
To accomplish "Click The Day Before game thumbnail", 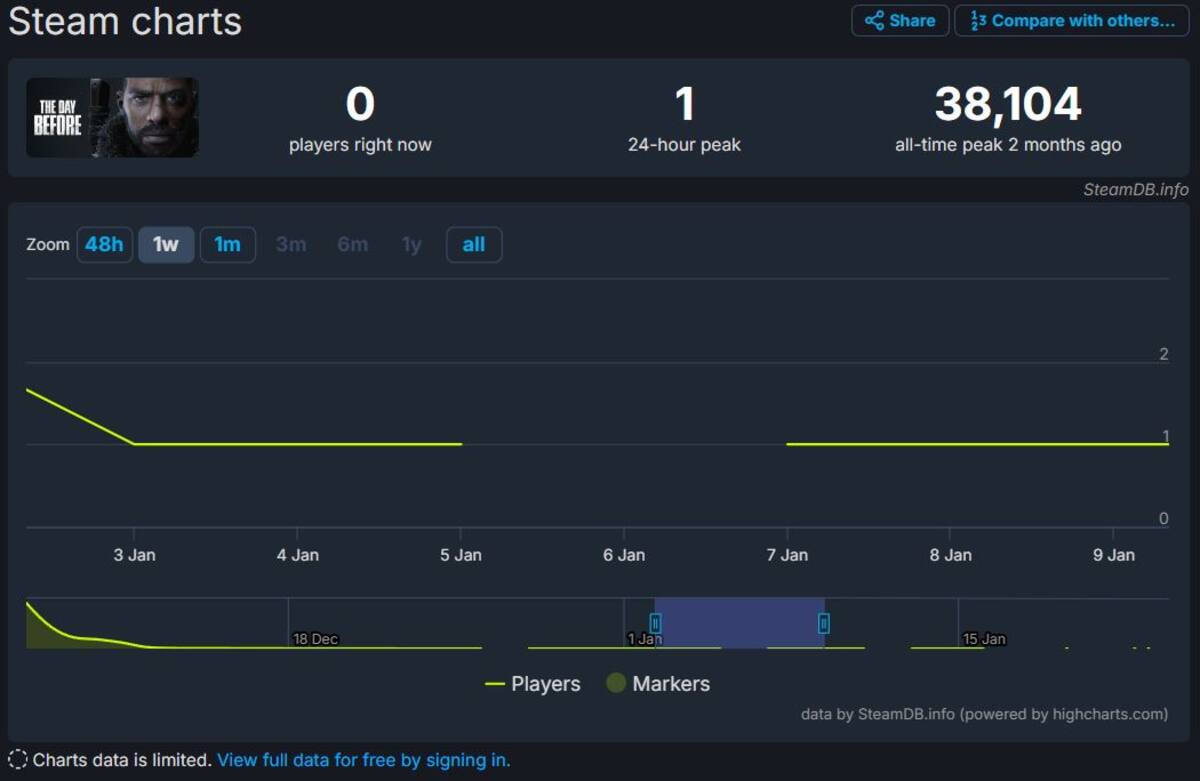I will click(x=112, y=117).
